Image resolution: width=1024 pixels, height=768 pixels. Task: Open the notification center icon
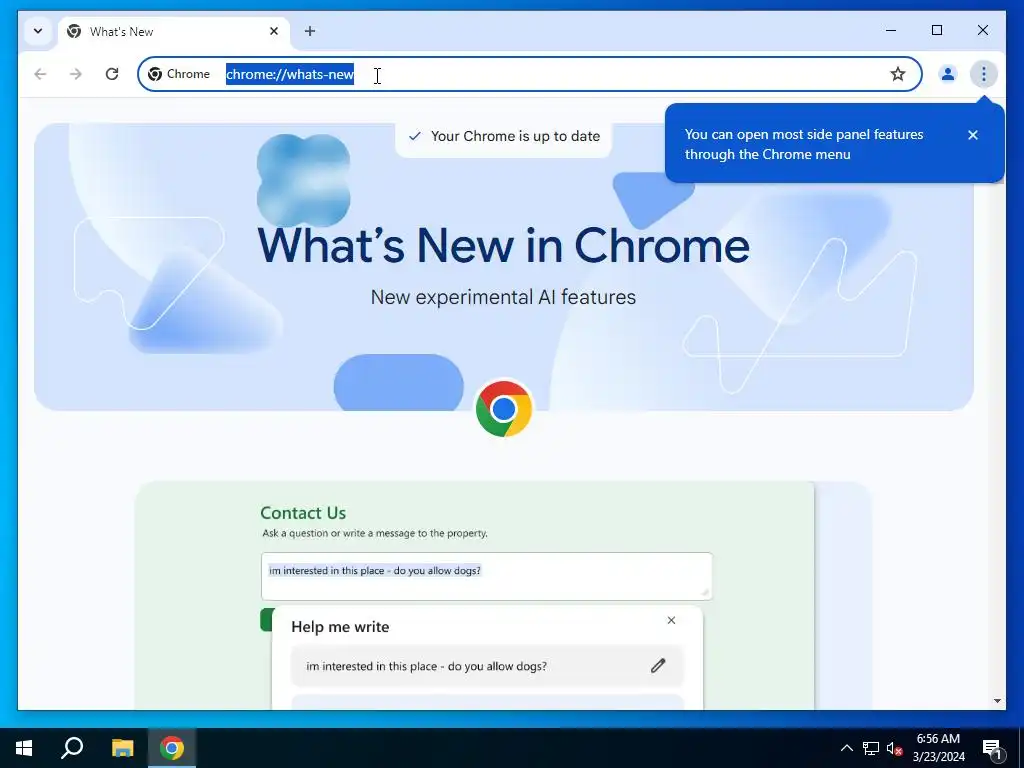[991, 749]
